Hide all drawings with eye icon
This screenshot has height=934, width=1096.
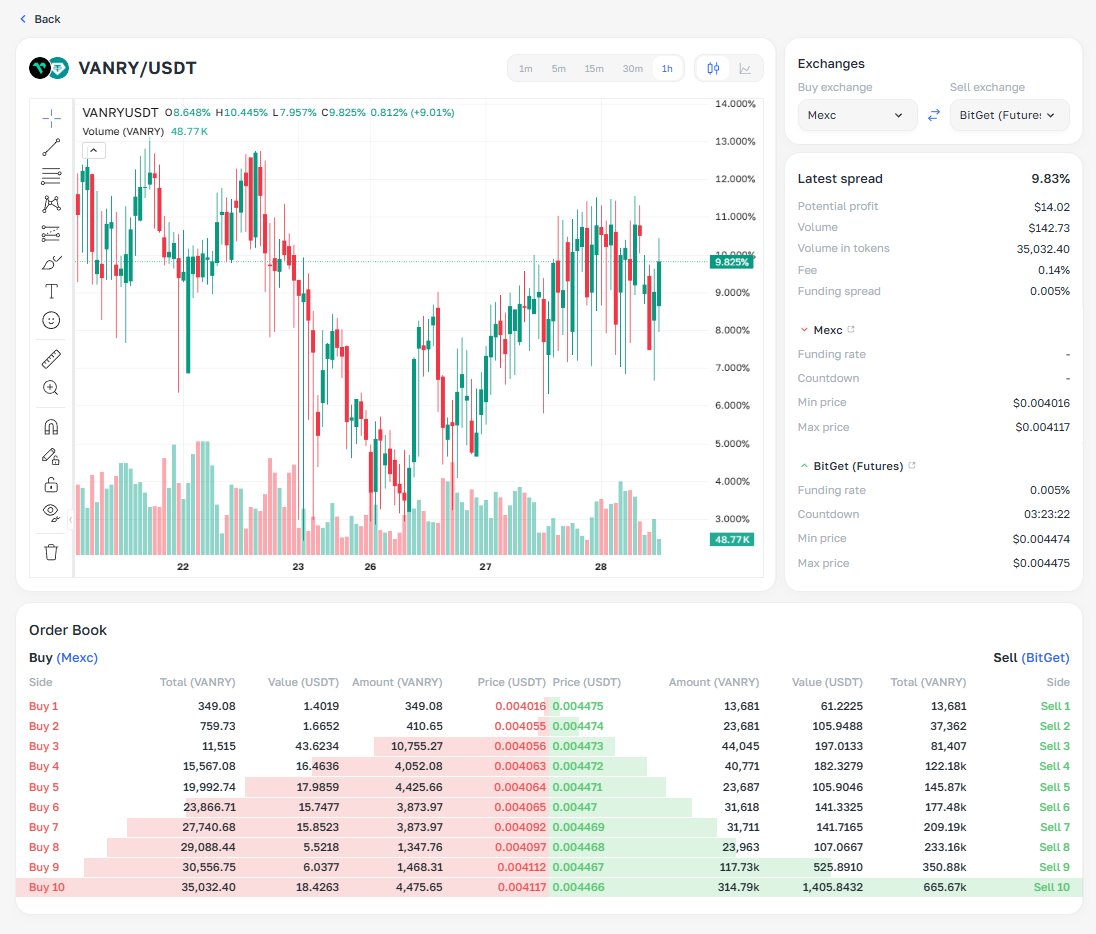51,513
